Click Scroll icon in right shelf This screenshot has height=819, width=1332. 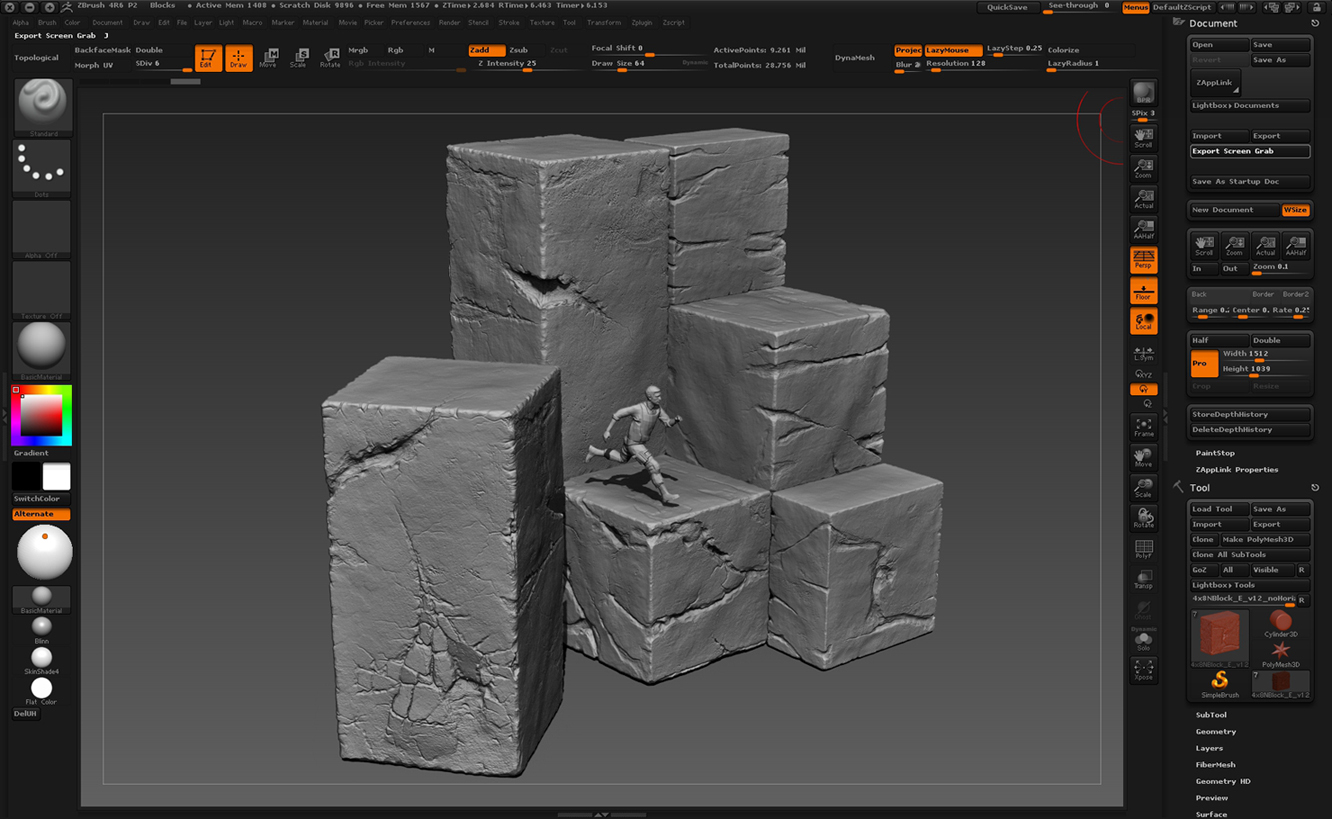[1143, 137]
